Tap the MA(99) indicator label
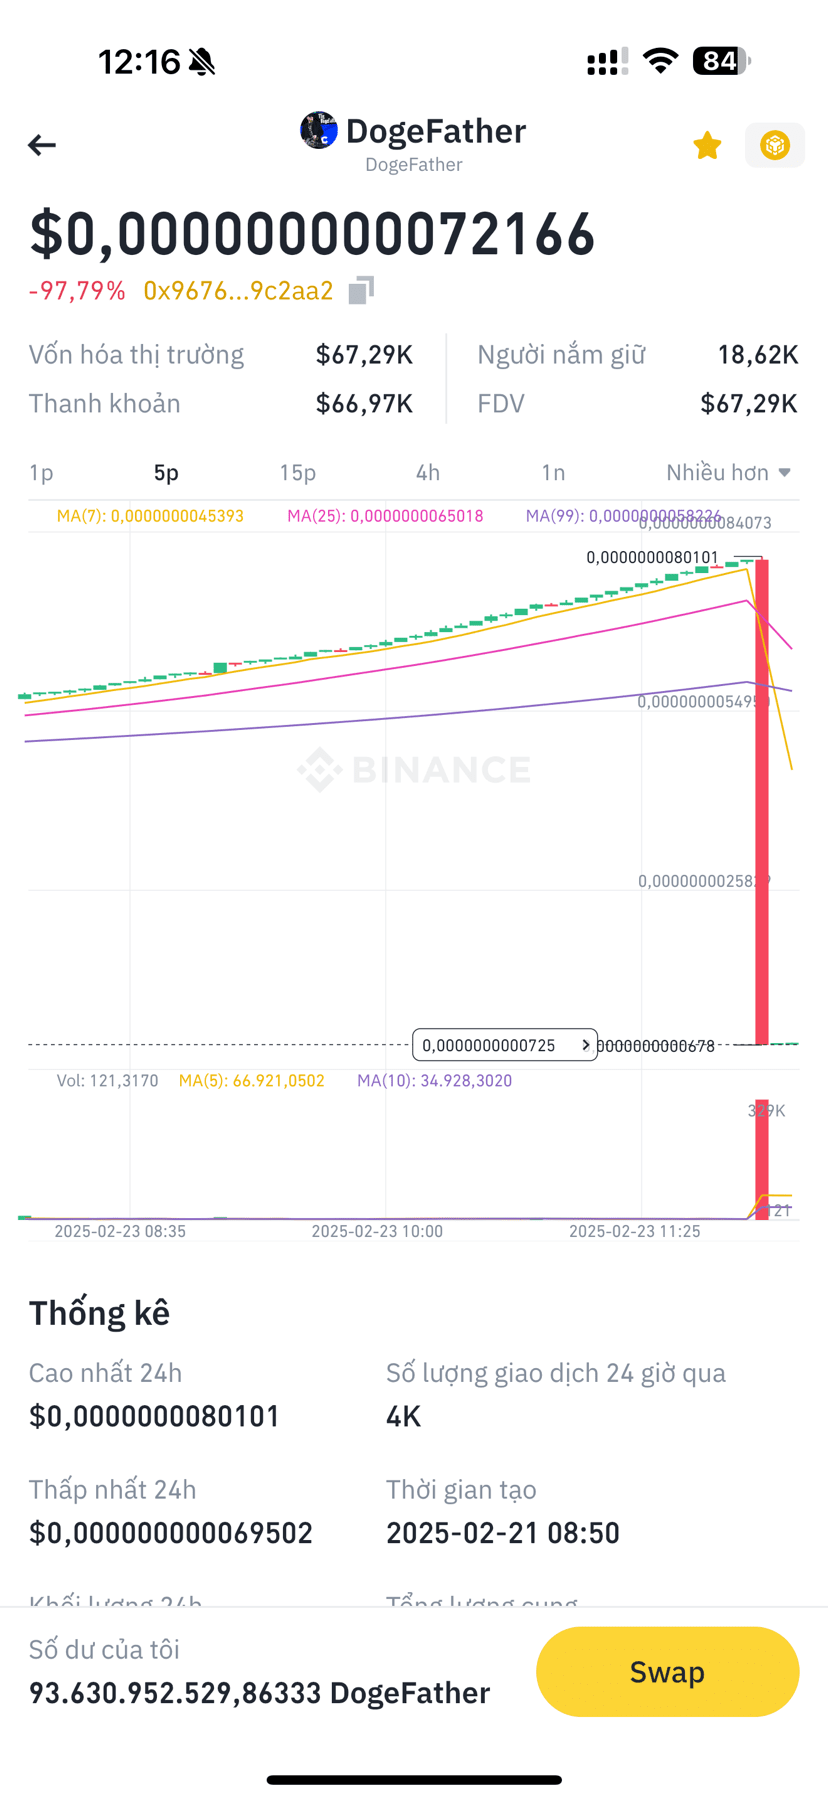The width and height of the screenshot is (828, 1800). [623, 516]
